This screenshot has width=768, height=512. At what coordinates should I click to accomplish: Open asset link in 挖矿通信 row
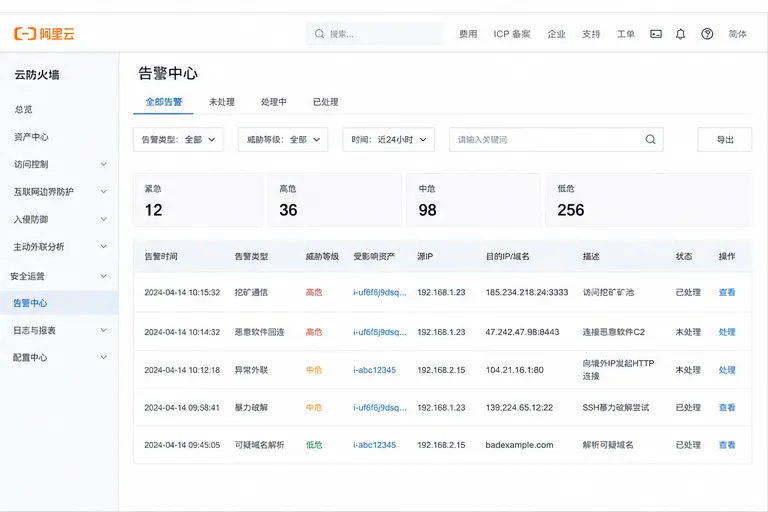tap(380, 293)
